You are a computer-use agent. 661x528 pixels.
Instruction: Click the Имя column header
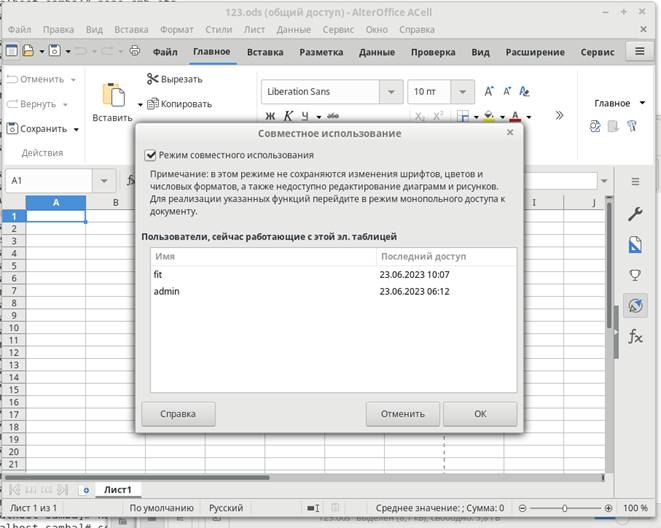[263, 256]
